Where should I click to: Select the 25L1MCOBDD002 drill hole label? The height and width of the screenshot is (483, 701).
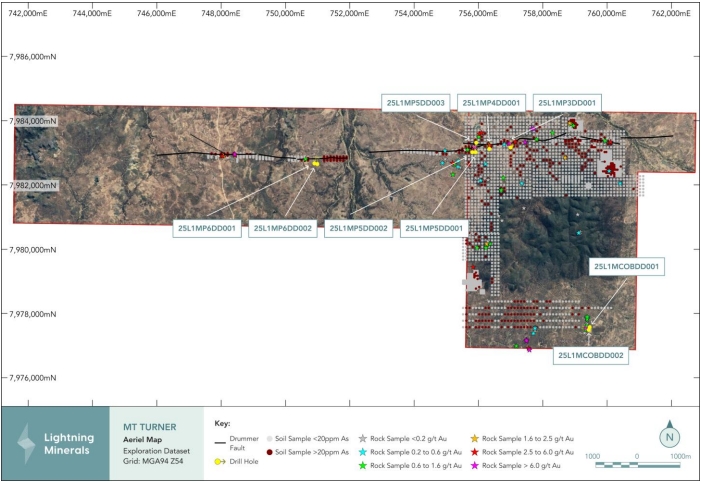tap(591, 356)
